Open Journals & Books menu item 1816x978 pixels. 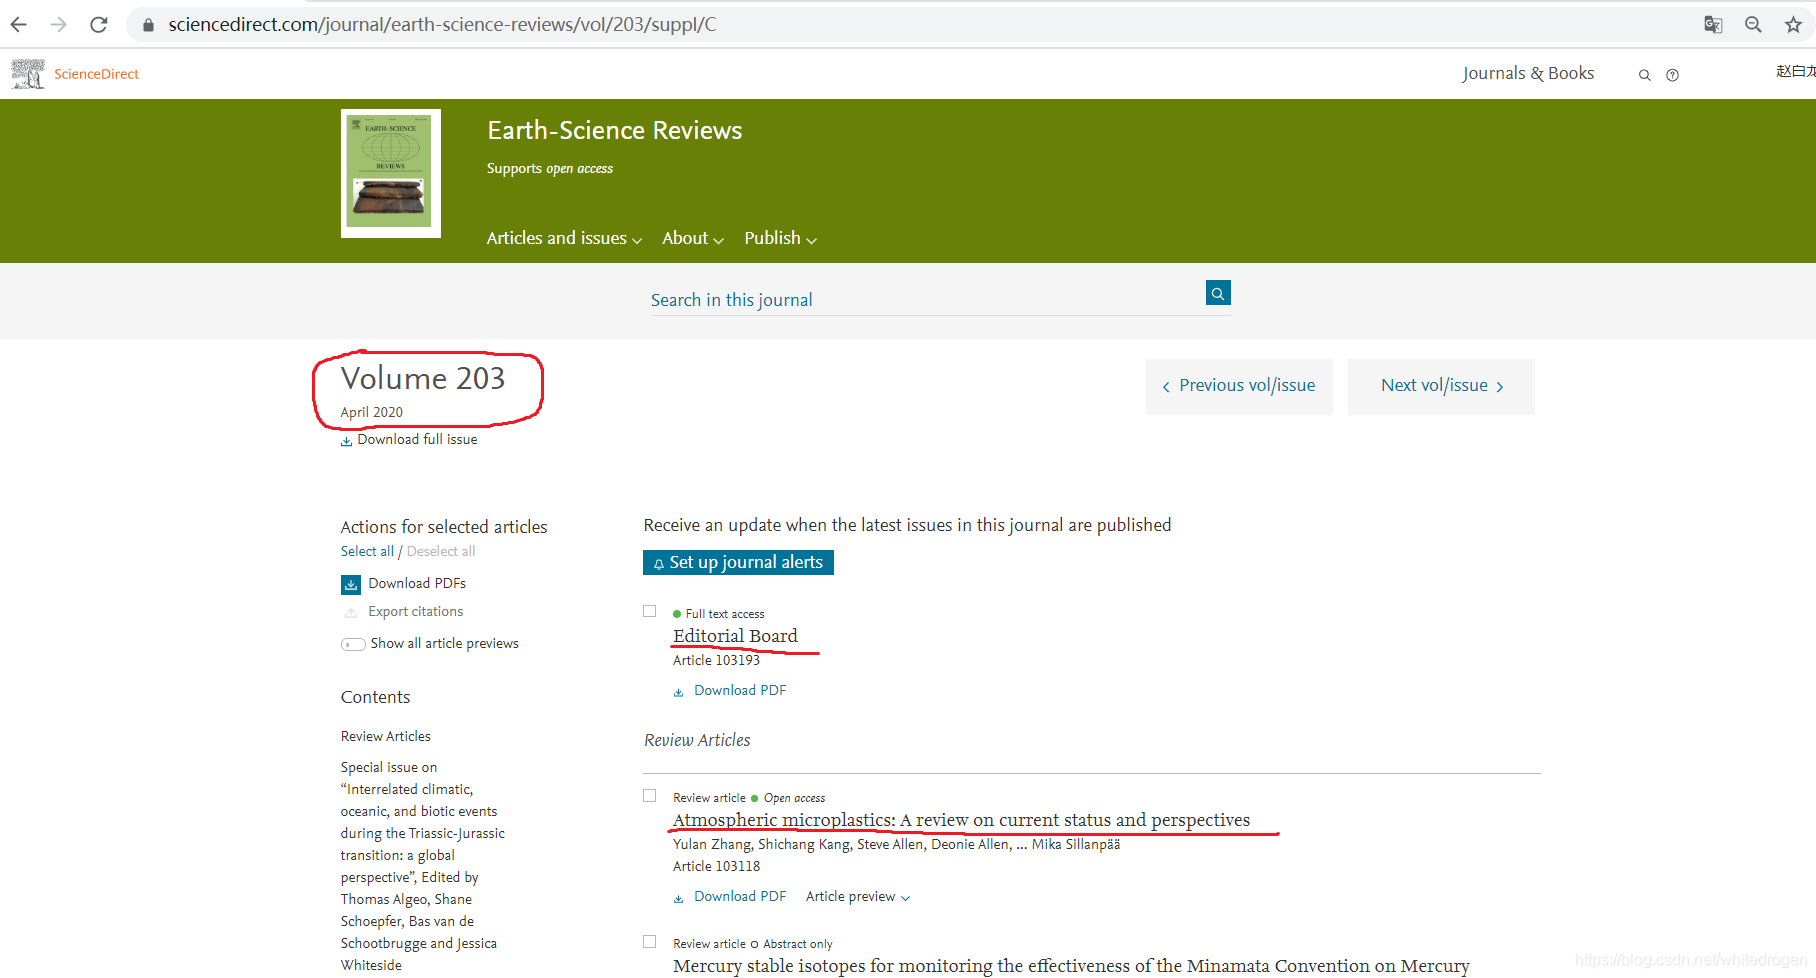click(1528, 73)
